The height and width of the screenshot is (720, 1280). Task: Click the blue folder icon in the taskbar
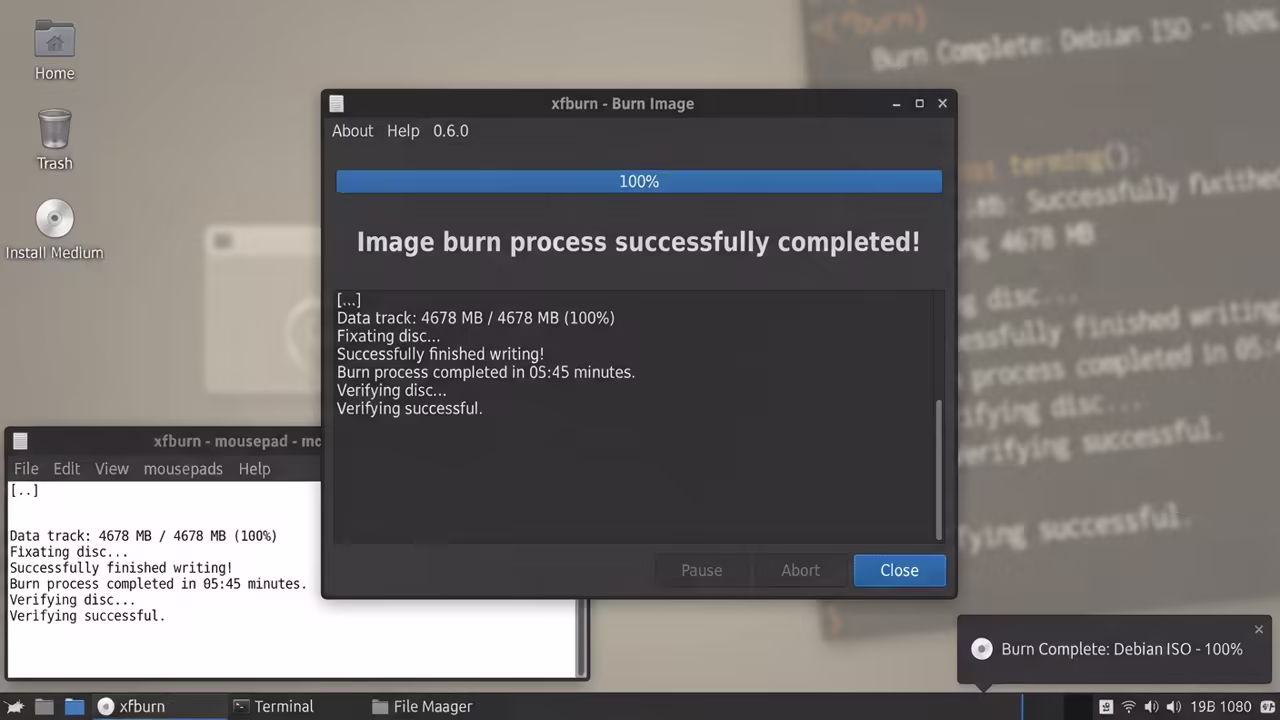click(75, 707)
